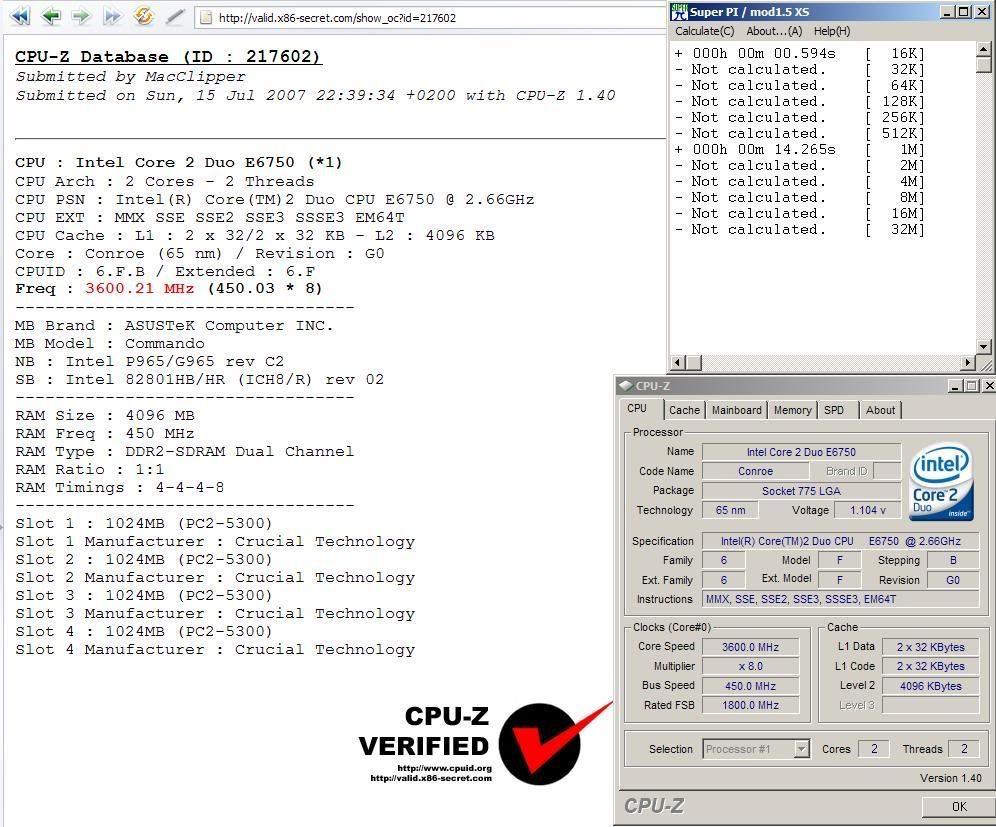Expand the Processor #1 selection dropdown
Screen dimensions: 996x827
802,749
